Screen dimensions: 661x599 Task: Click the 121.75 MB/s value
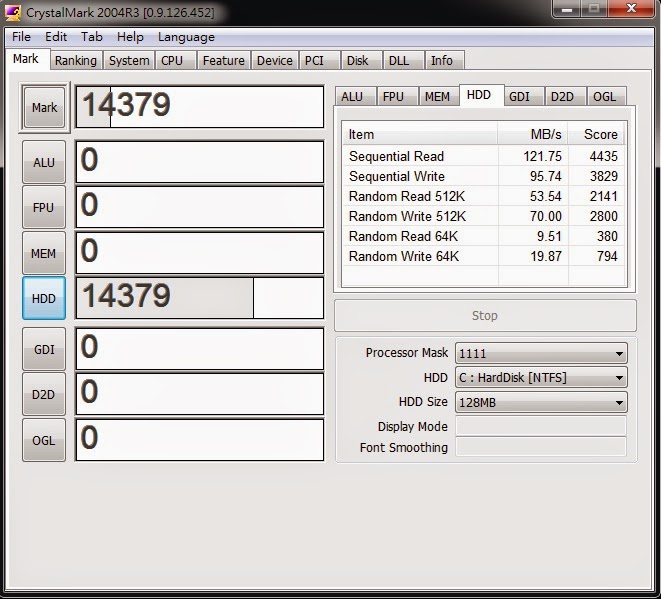coord(543,156)
